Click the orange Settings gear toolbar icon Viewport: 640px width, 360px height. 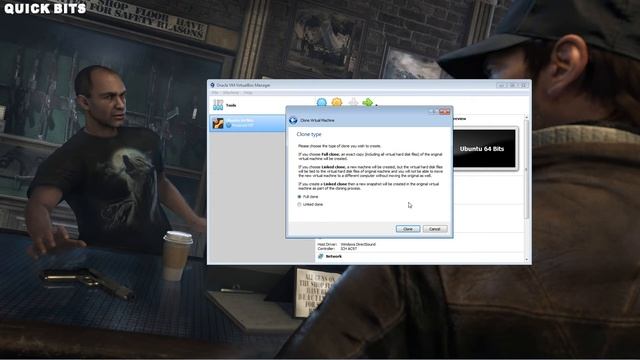click(337, 102)
